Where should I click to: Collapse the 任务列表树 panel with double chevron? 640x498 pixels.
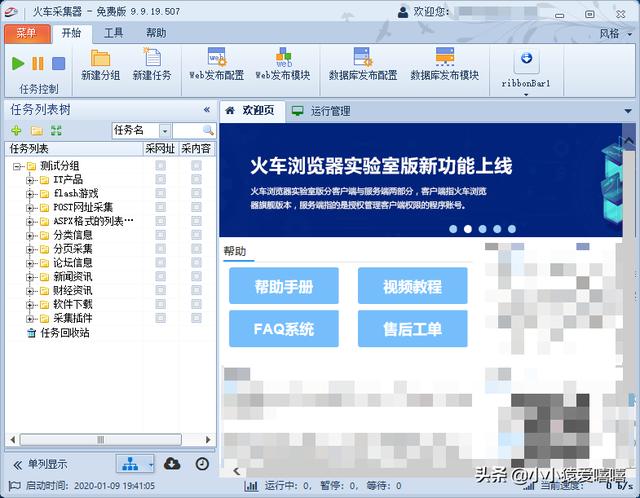click(207, 109)
